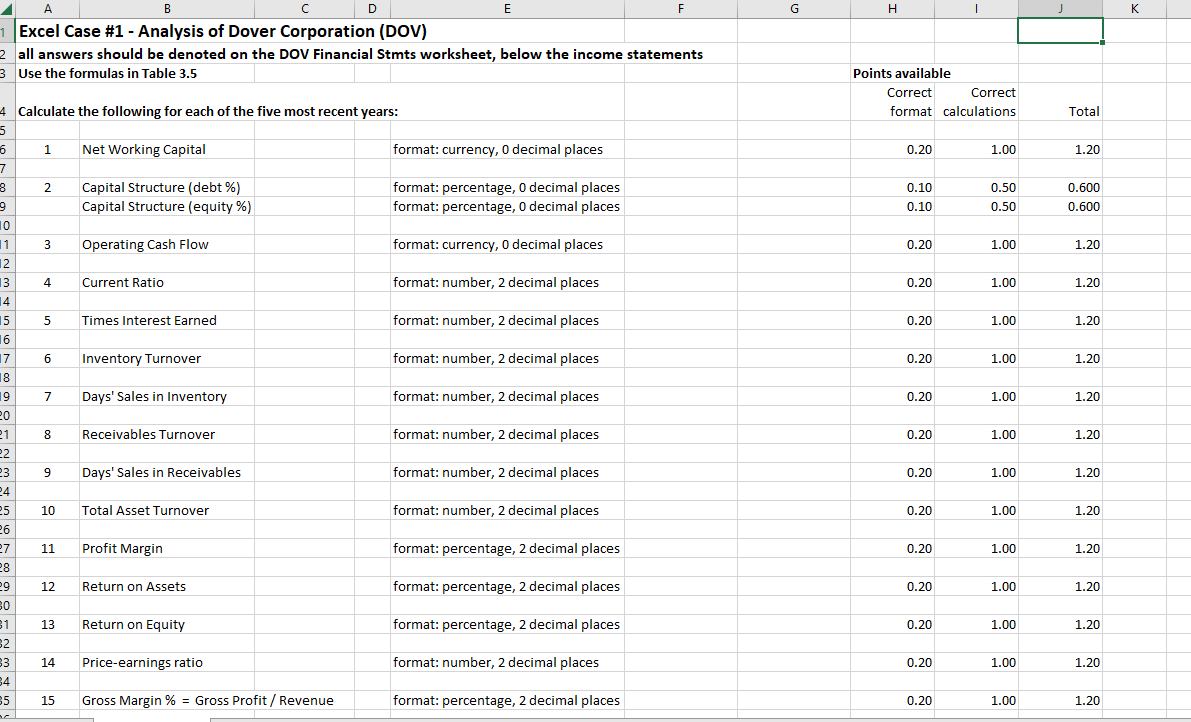Click the 0.10 format value for equity %
1191x722 pixels.
(x=892, y=207)
